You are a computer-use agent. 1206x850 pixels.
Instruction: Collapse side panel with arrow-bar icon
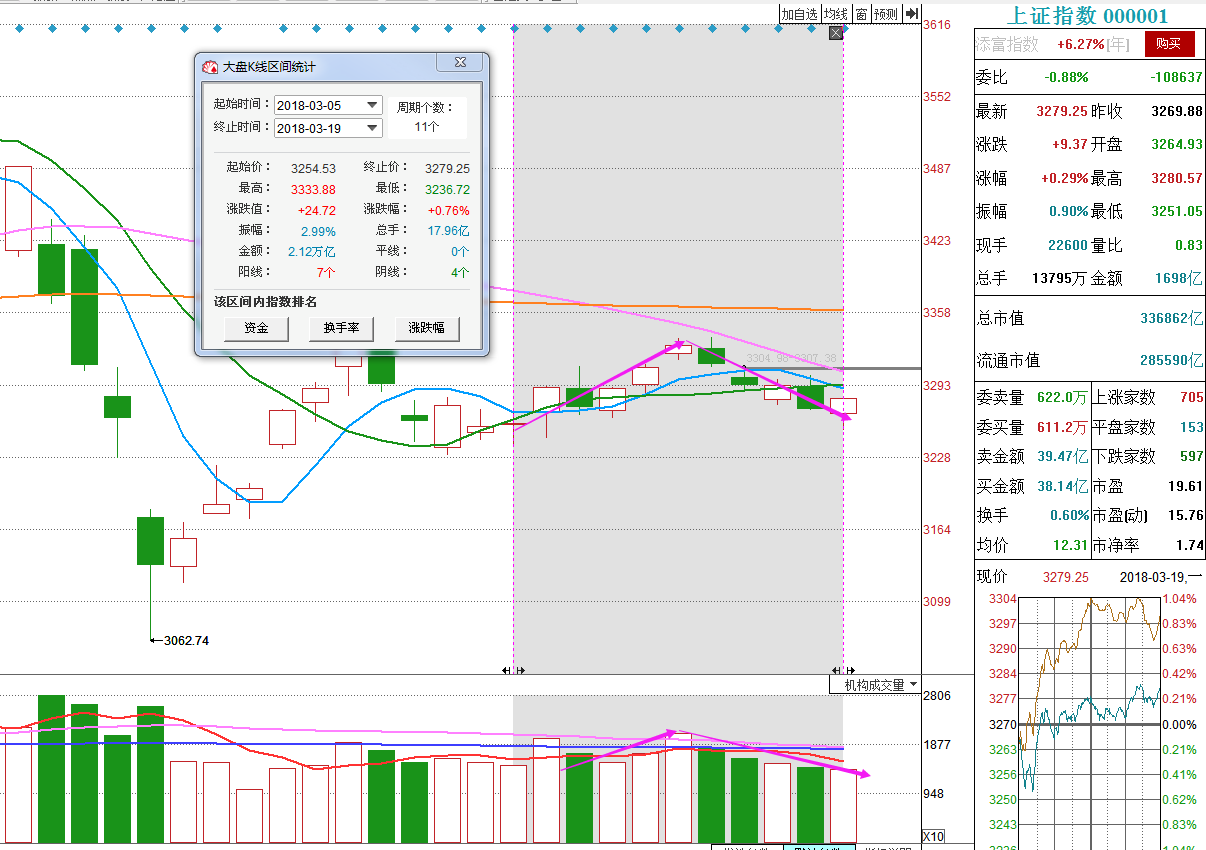[x=911, y=13]
